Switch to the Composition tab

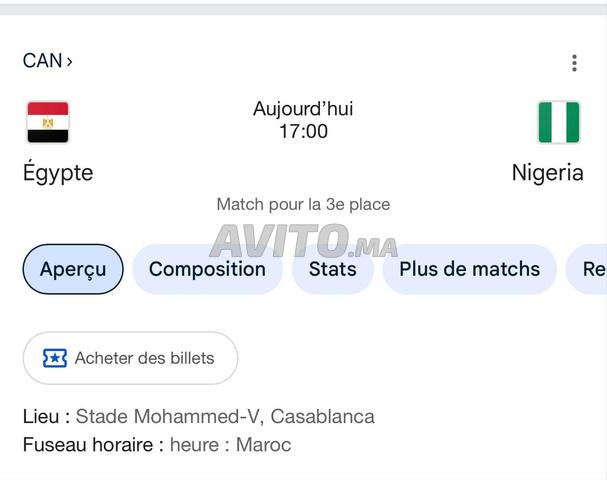pos(207,269)
